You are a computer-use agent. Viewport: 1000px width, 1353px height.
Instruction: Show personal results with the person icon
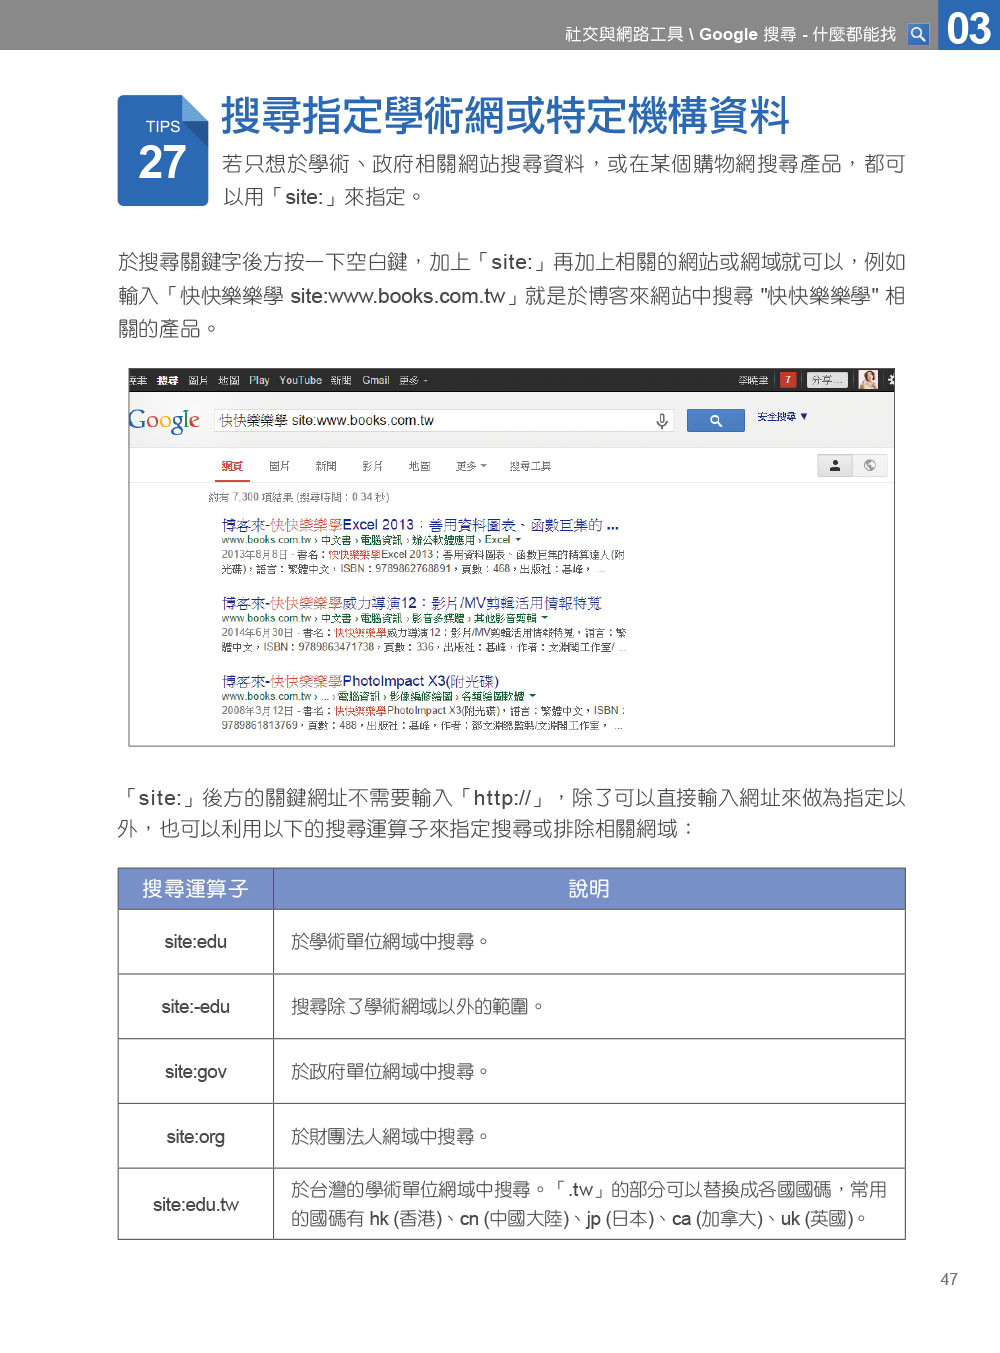(835, 465)
